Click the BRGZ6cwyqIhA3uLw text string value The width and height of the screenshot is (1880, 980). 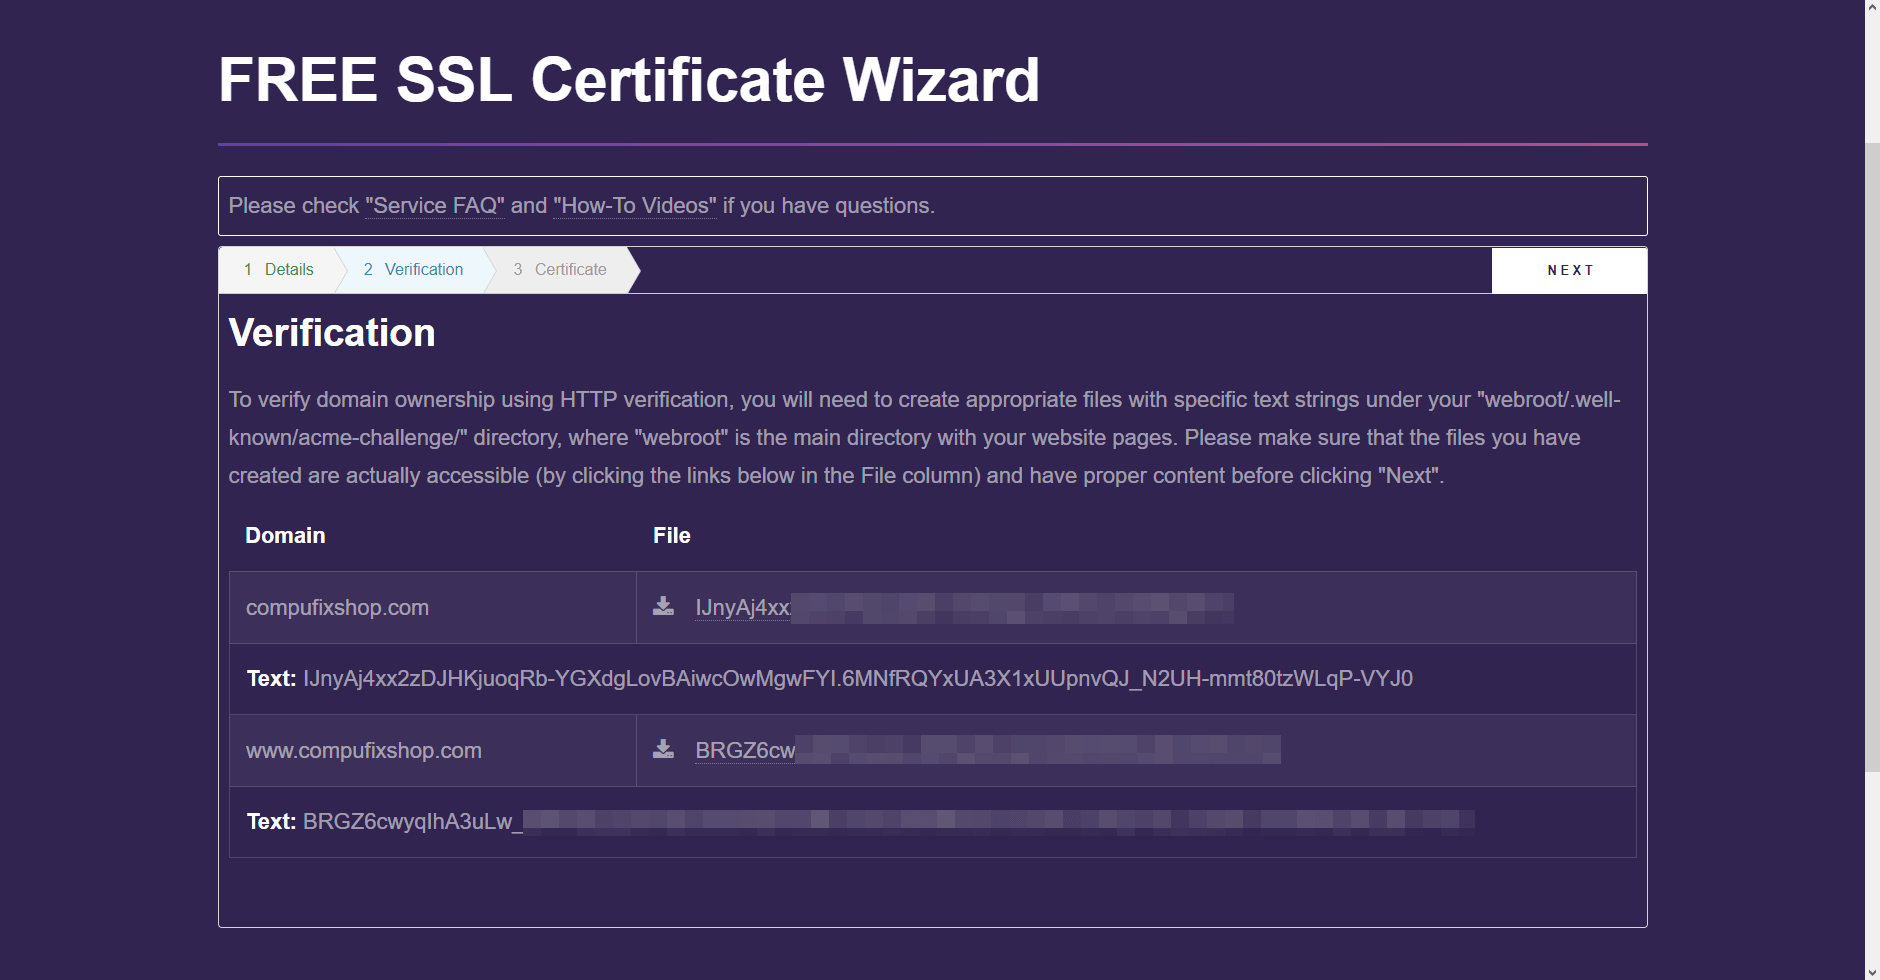[888, 822]
